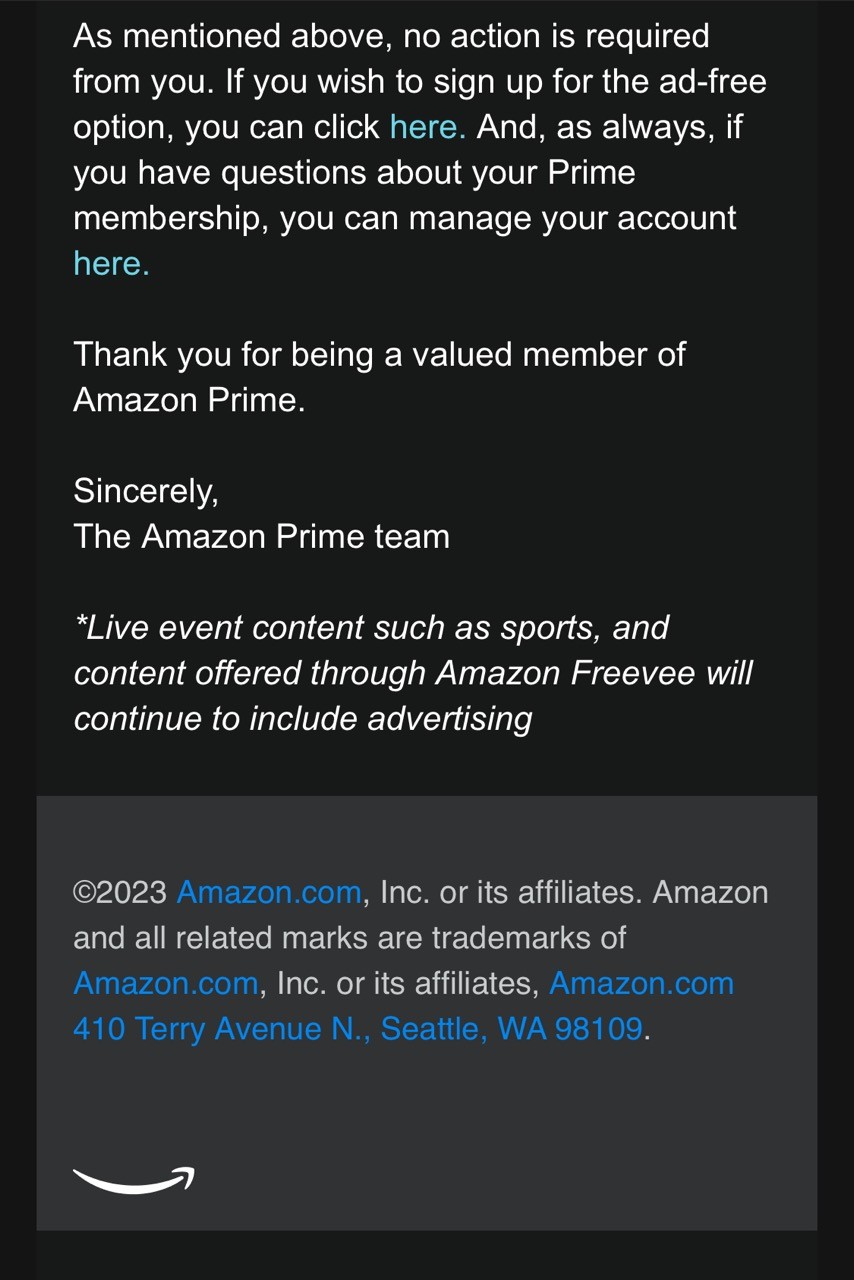Open the Amazon.com link starting the third footer line
Screen dimensions: 854x1280
(x=165, y=983)
